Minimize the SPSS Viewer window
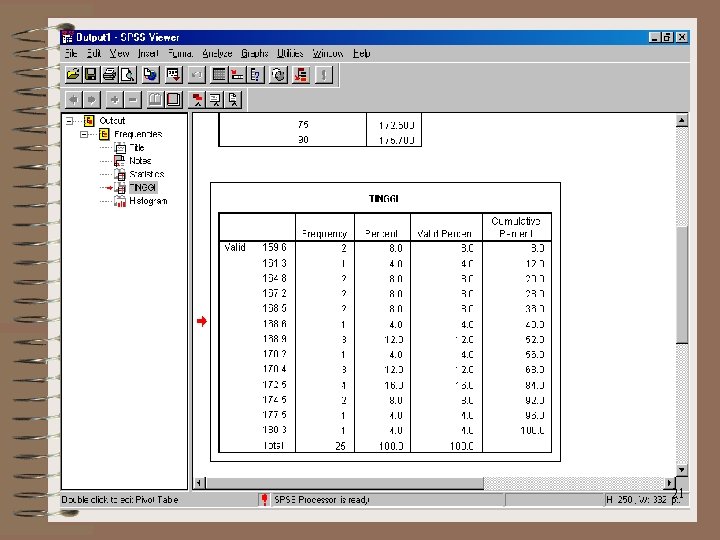720x540 pixels. 655,37
